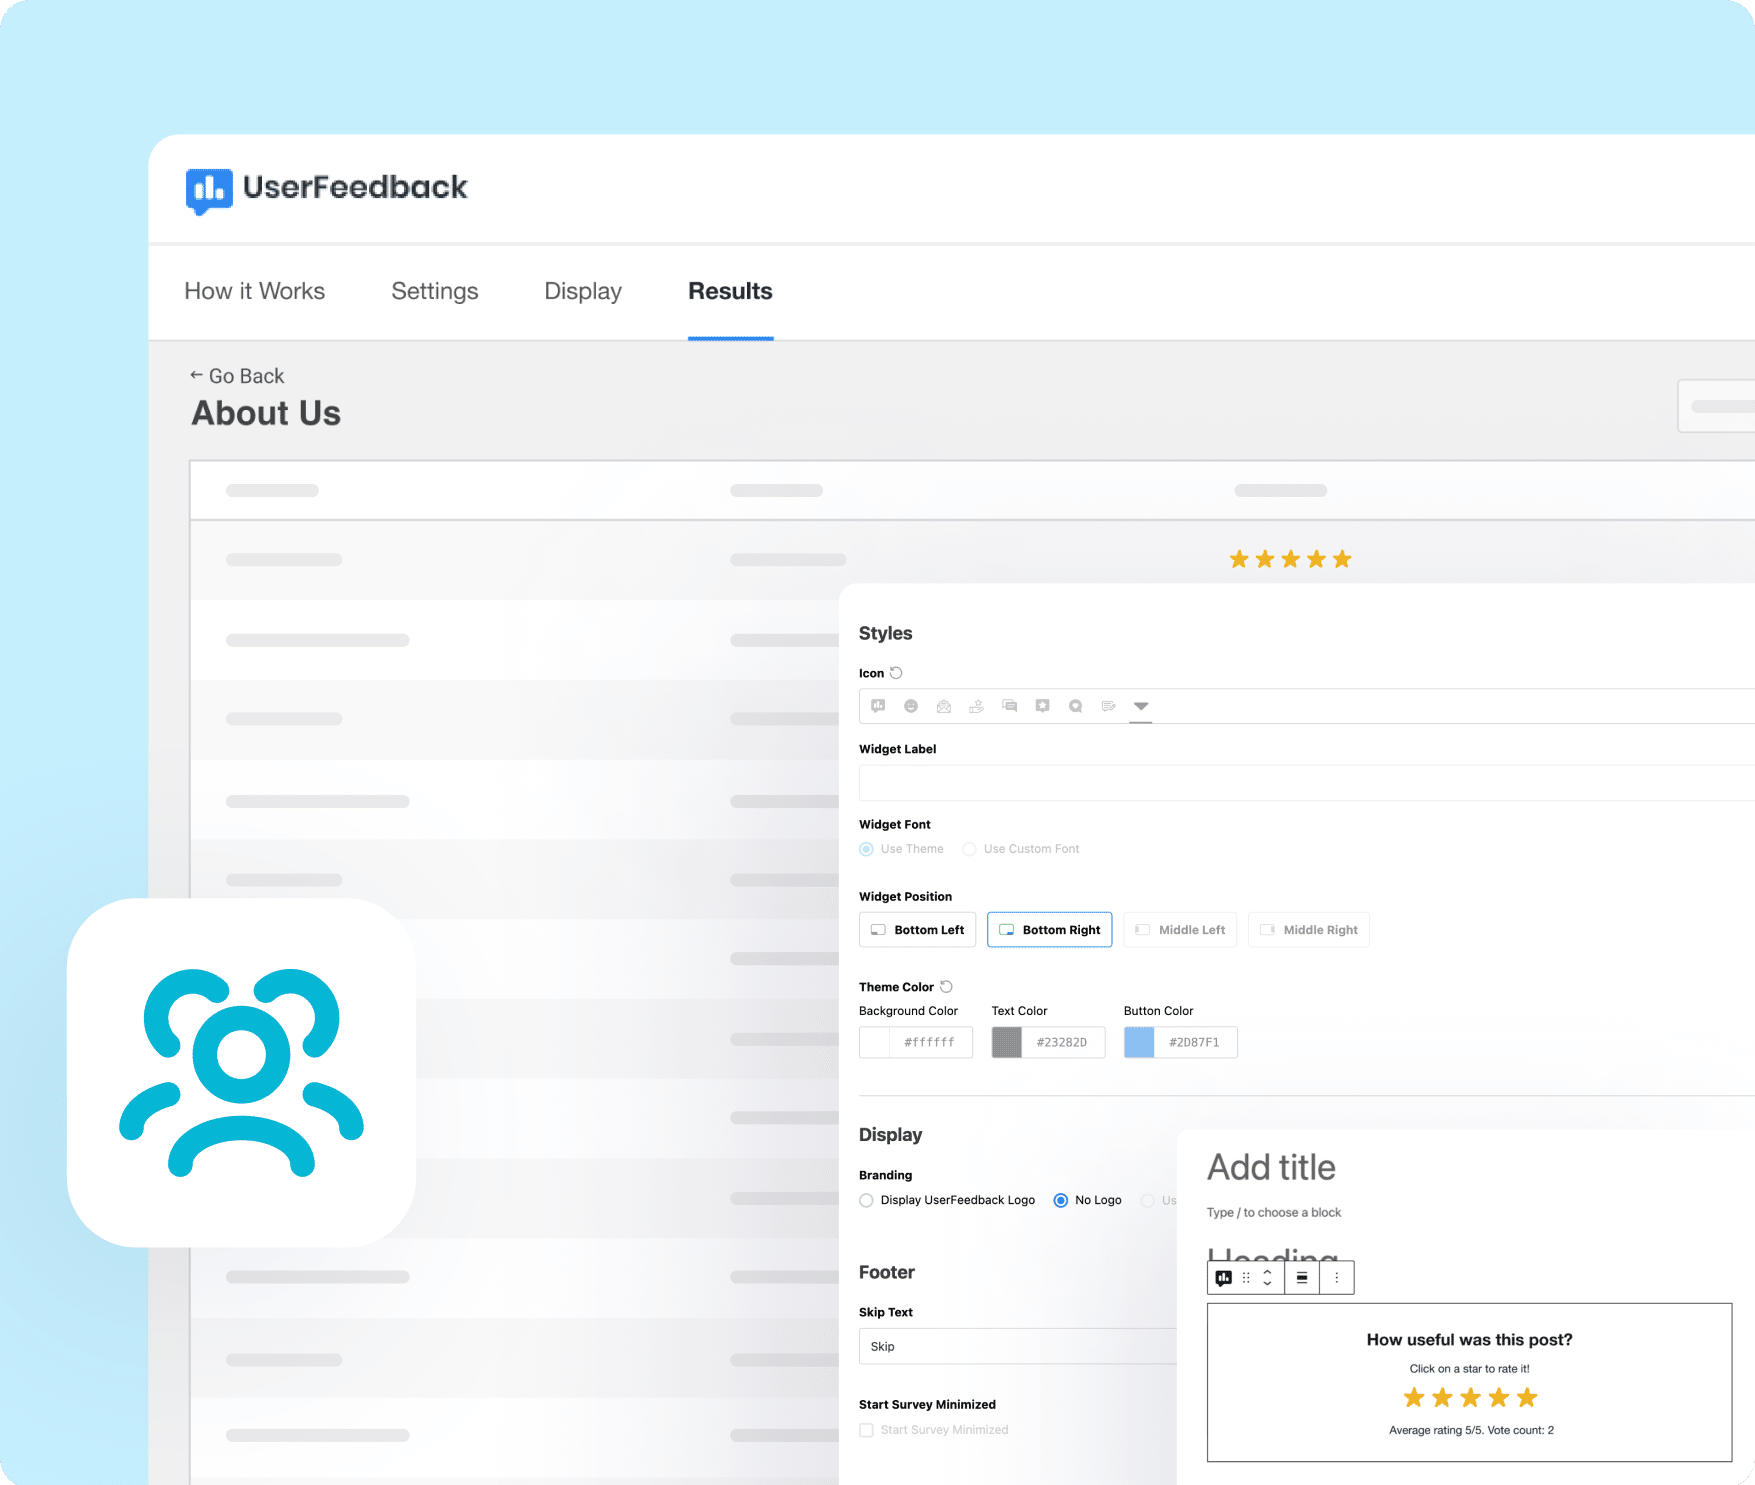Click the Go Back link

click(246, 376)
